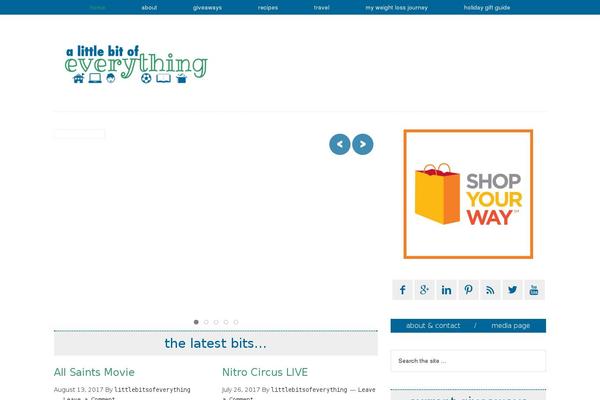600x400 pixels.
Task: Select the second slider pagination dot
Action: [206, 322]
